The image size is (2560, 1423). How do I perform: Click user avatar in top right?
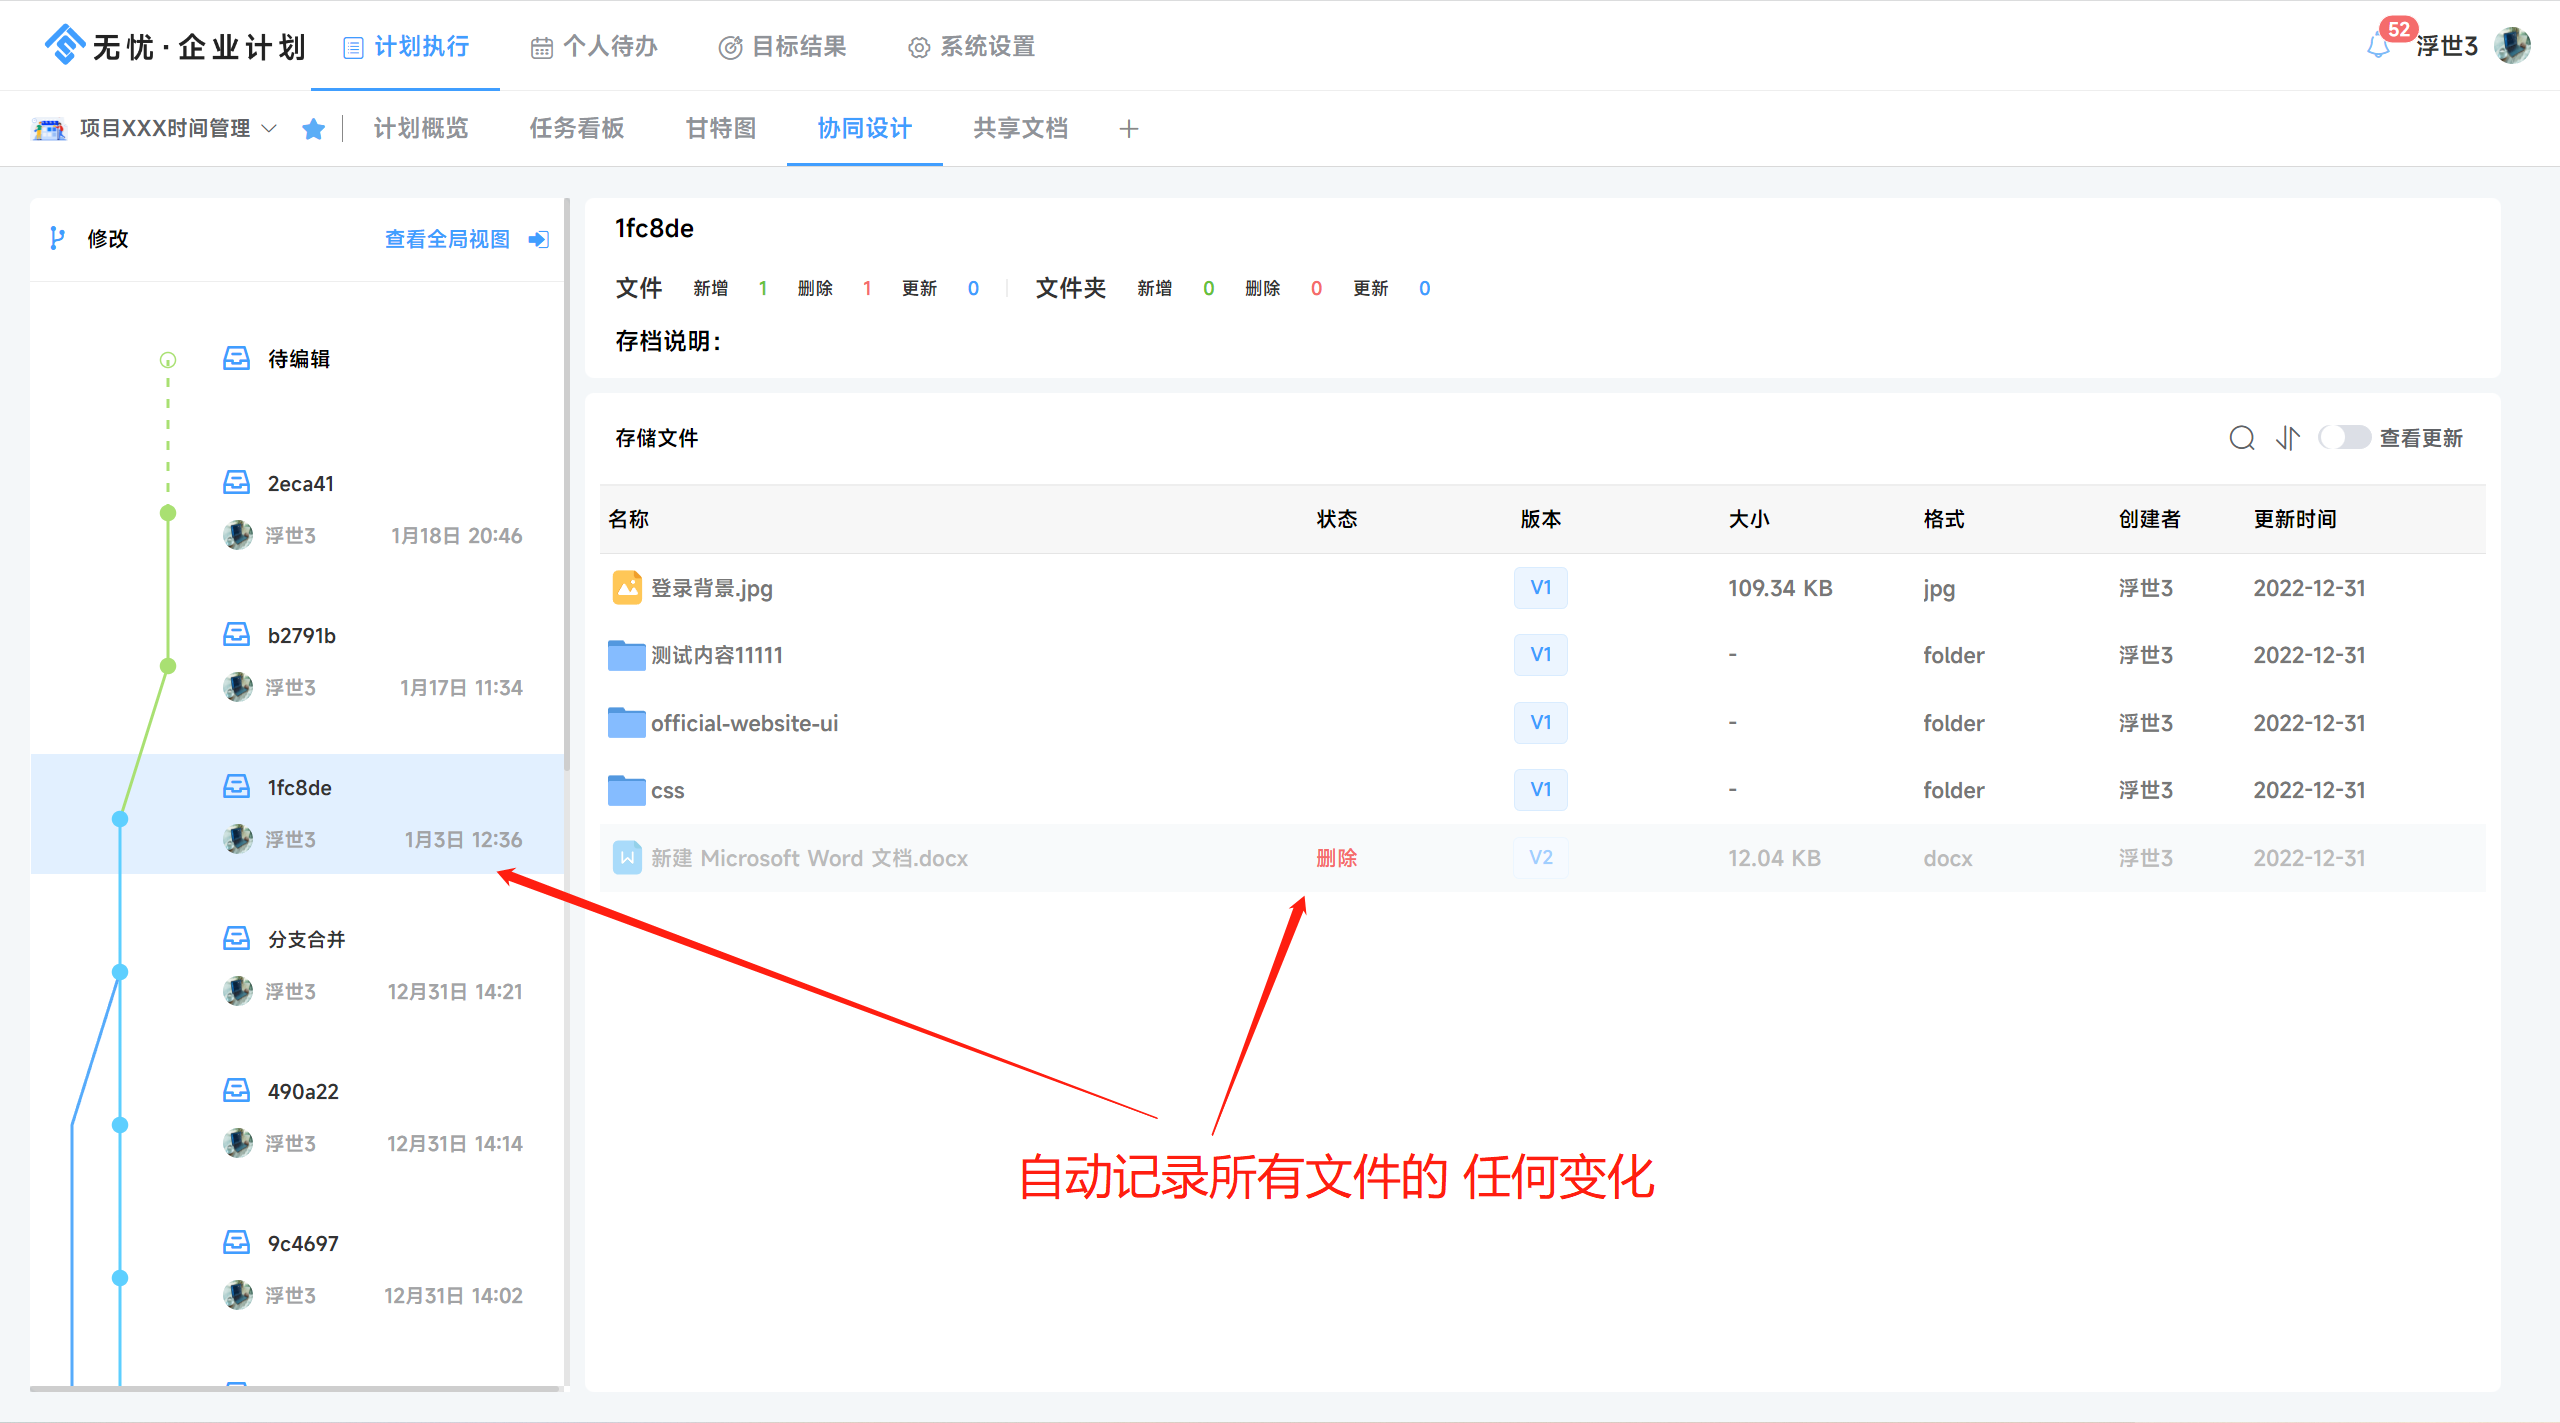tap(2512, 46)
